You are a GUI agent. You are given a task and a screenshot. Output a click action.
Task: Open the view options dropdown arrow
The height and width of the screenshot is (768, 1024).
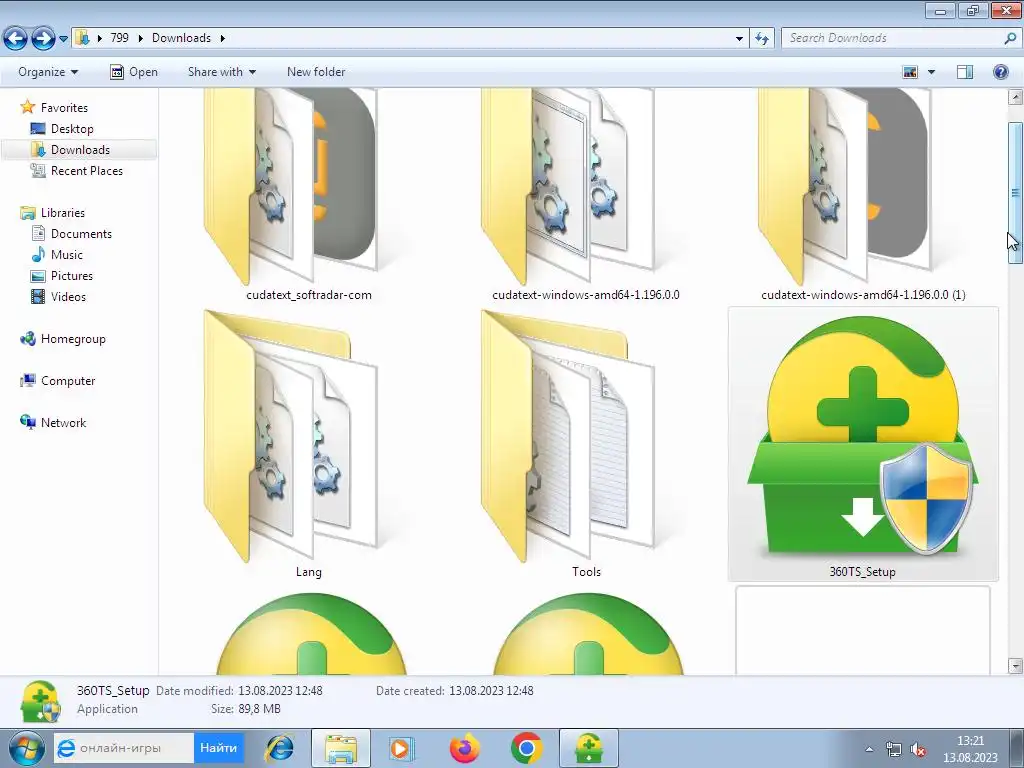click(x=931, y=72)
